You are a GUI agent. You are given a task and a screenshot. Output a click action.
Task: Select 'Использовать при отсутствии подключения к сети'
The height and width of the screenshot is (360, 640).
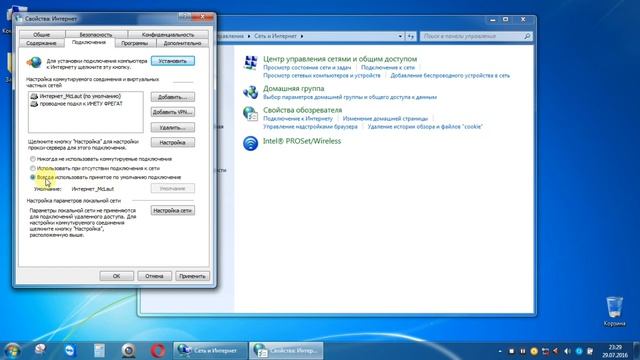point(33,168)
